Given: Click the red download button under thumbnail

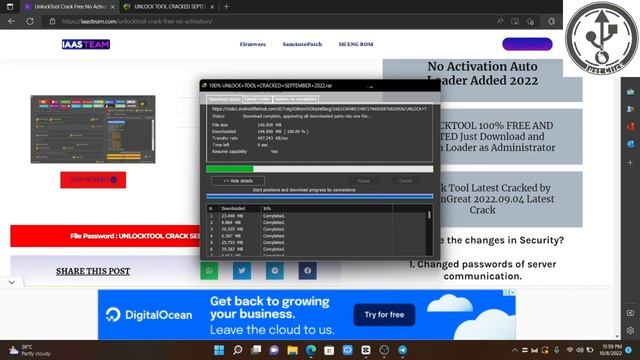Looking at the screenshot, I should (93, 180).
